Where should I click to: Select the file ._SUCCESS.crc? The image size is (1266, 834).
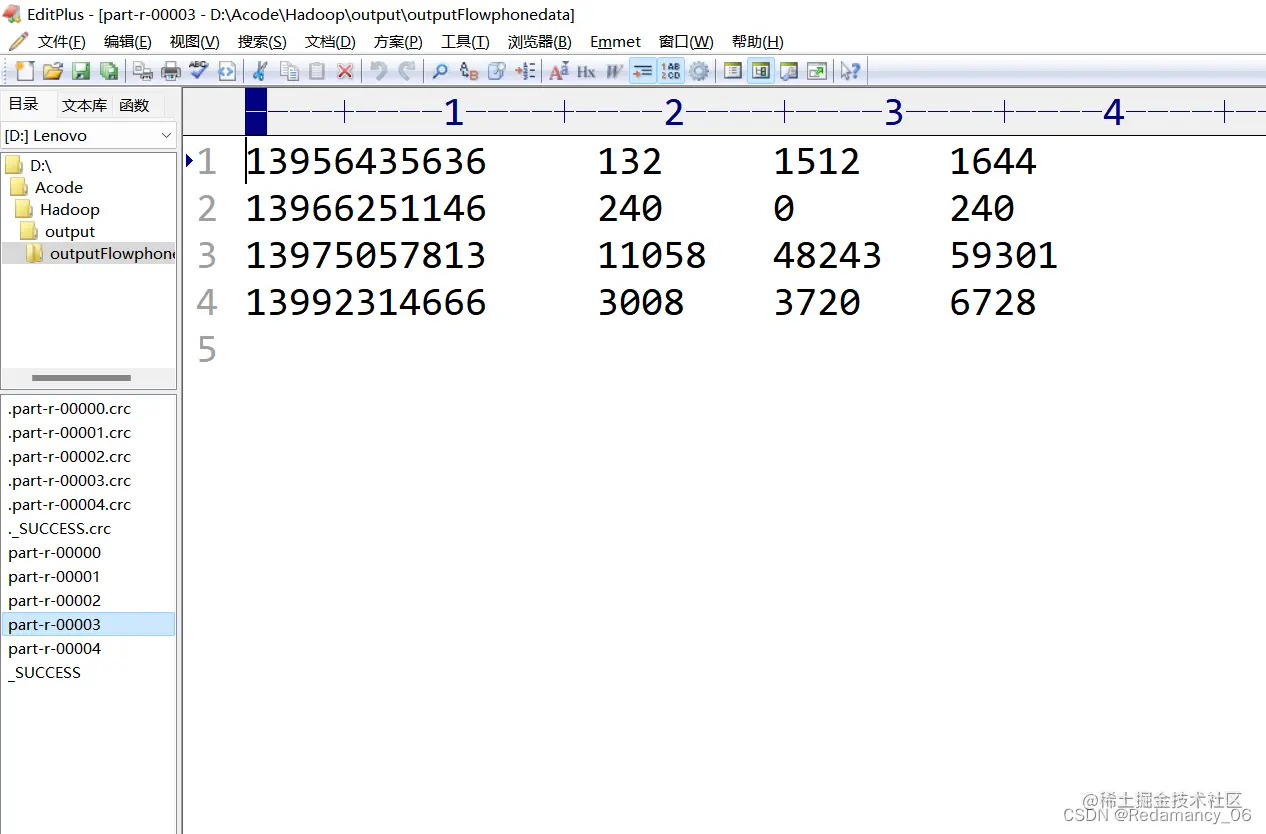[x=59, y=528]
